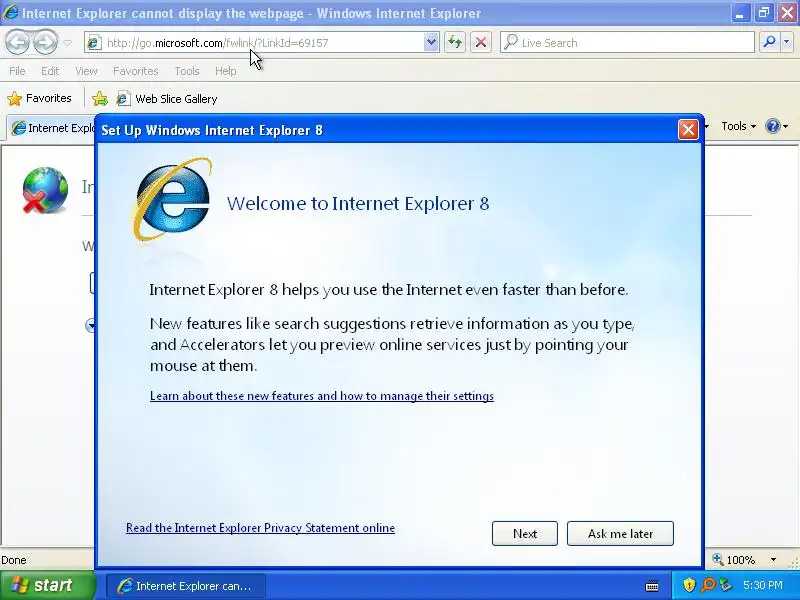Open the Help menu
This screenshot has width=800, height=600.
tap(226, 71)
